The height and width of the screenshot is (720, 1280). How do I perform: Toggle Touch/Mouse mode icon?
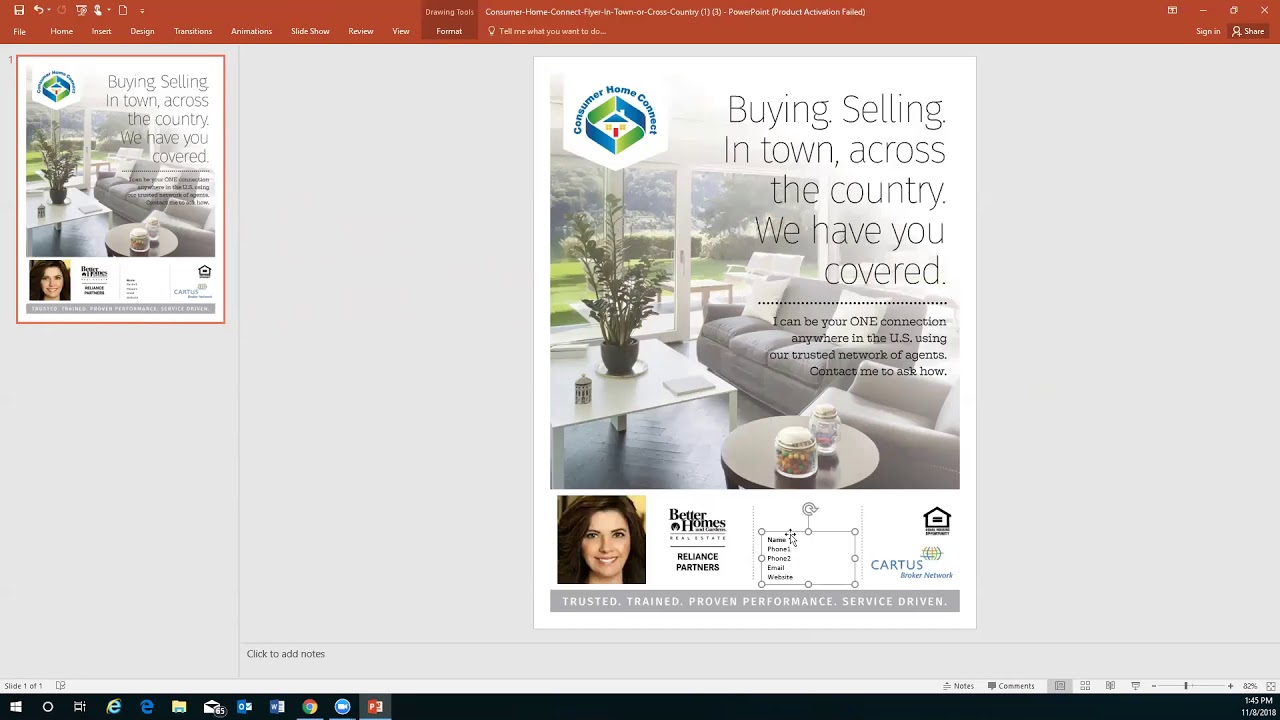(x=98, y=10)
